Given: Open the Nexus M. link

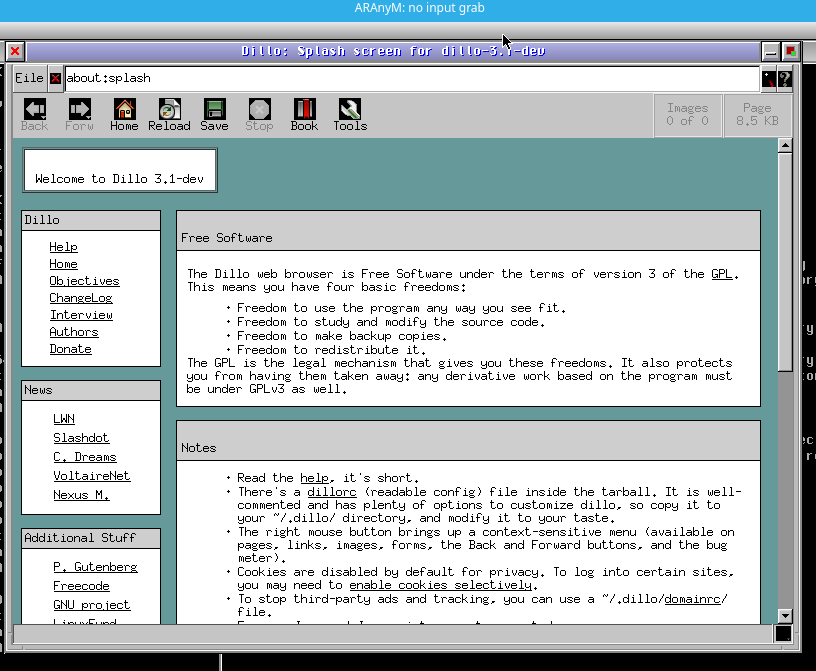Looking at the screenshot, I should tap(81, 495).
